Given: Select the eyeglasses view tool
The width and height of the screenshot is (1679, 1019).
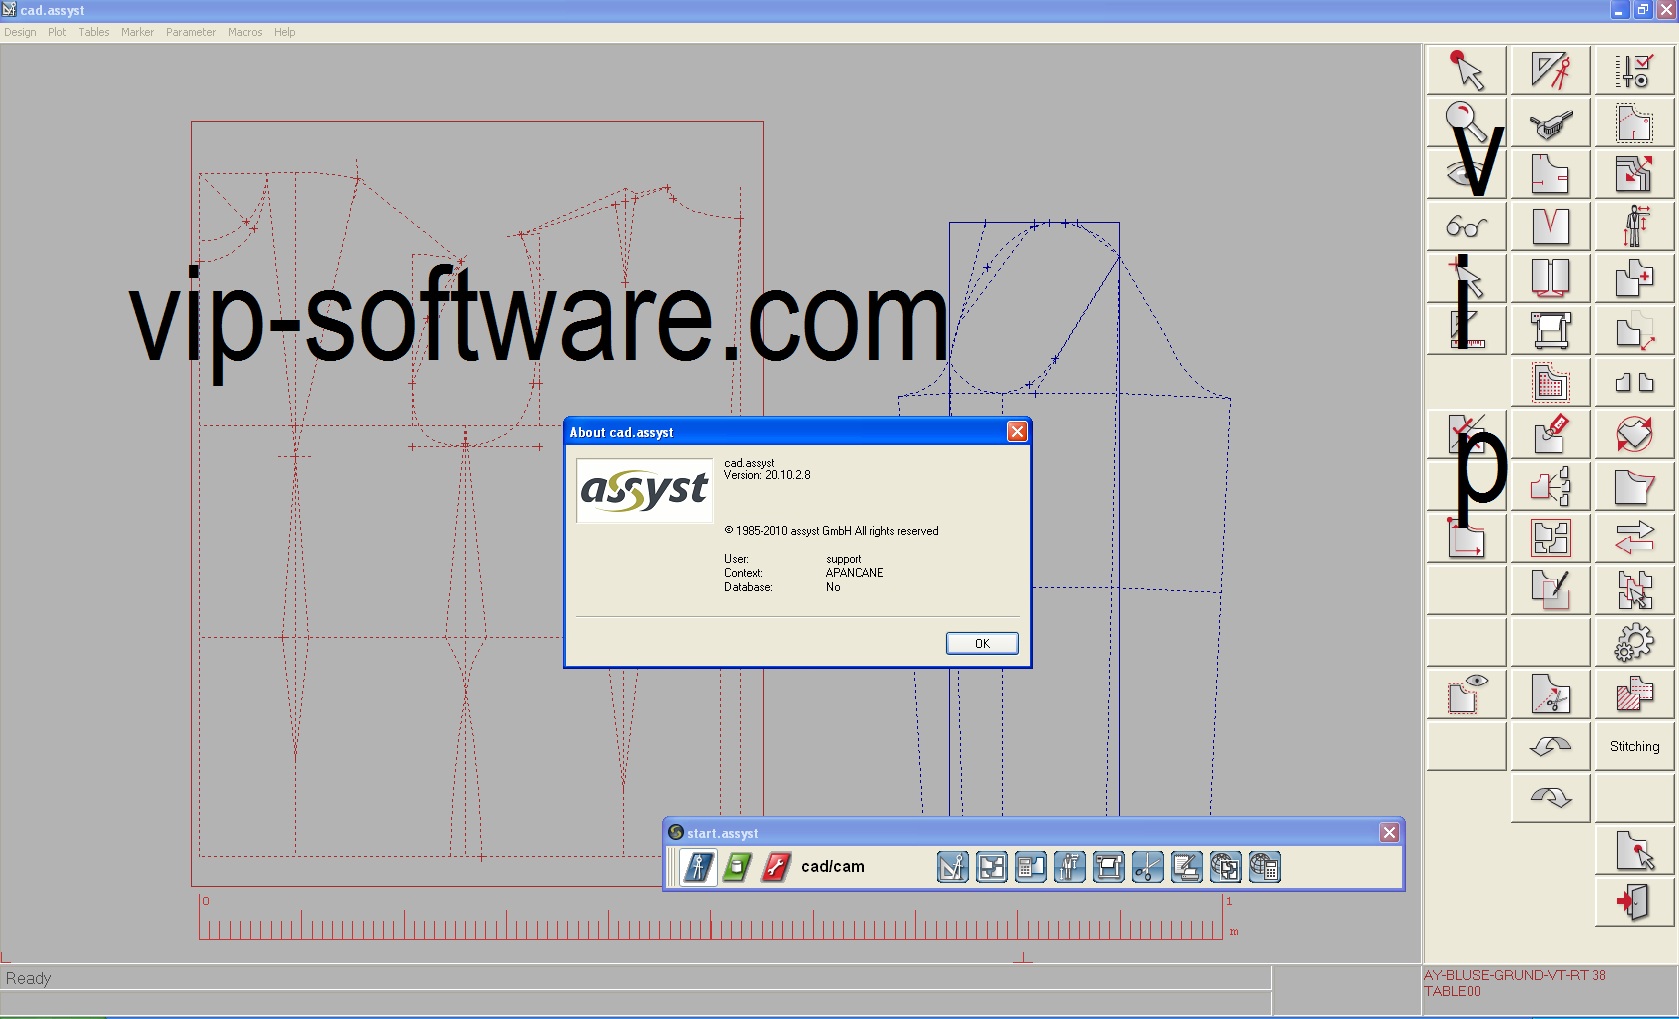Looking at the screenshot, I should (1466, 226).
